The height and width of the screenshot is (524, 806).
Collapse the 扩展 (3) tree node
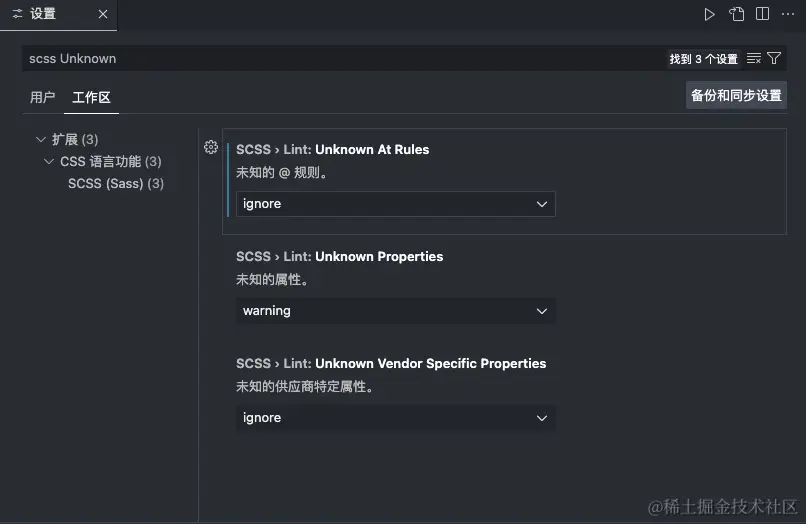[x=41, y=139]
